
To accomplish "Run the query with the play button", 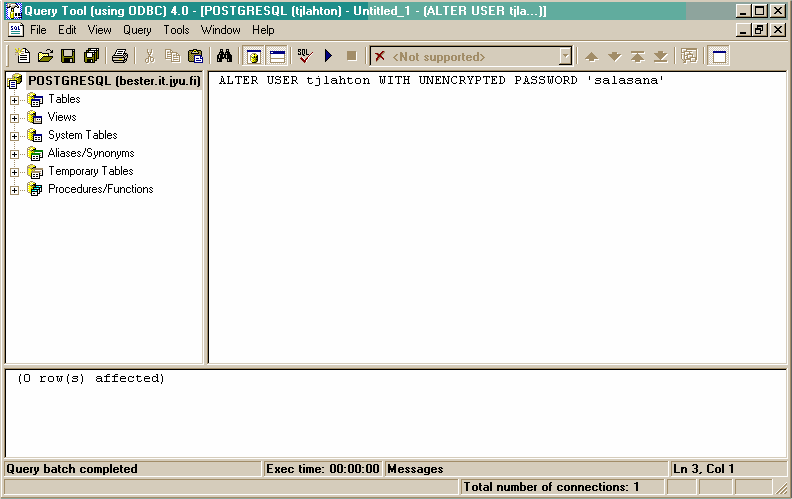I will tap(328, 56).
